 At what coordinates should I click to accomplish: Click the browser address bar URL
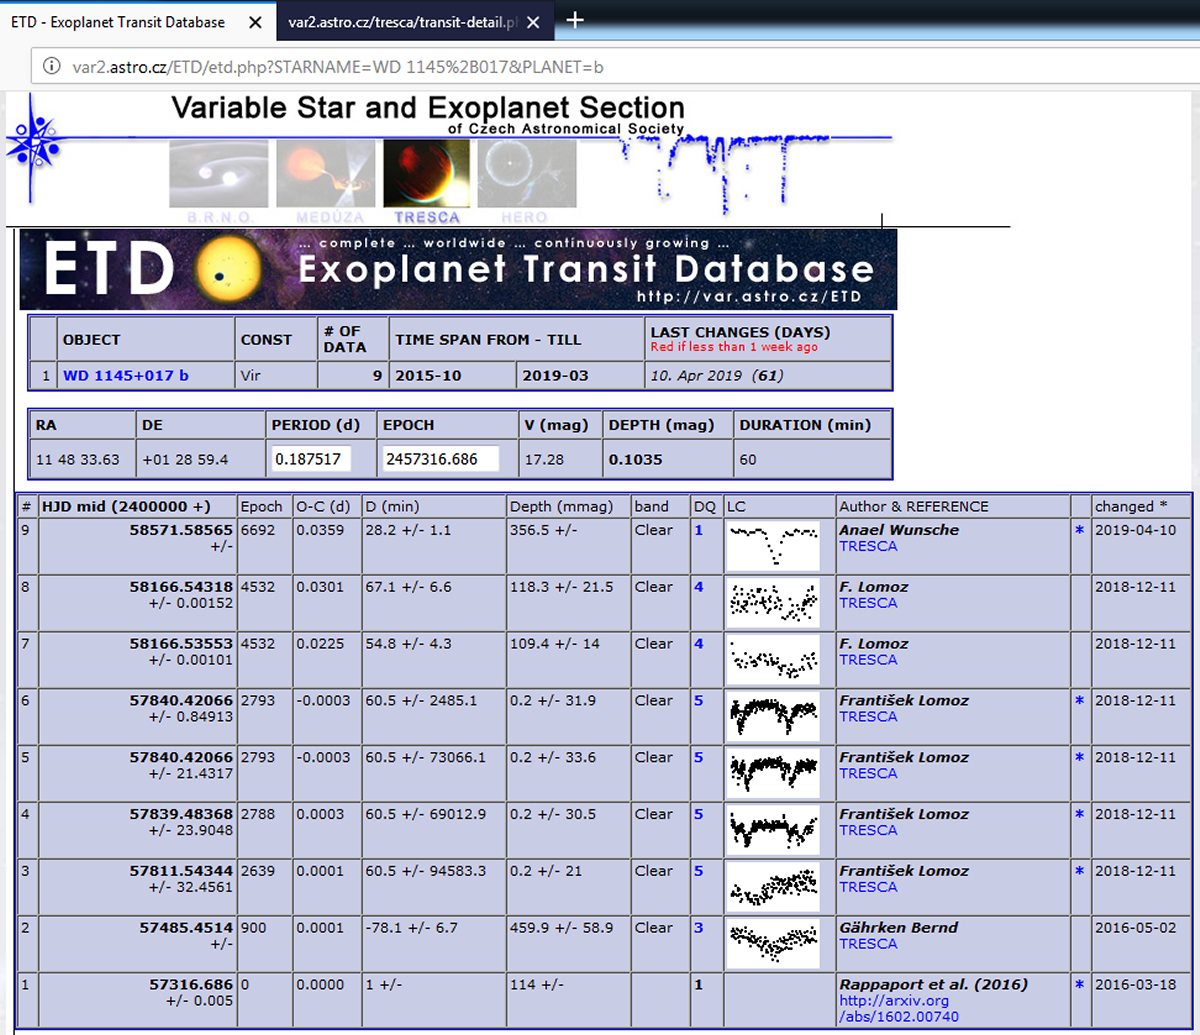point(338,68)
